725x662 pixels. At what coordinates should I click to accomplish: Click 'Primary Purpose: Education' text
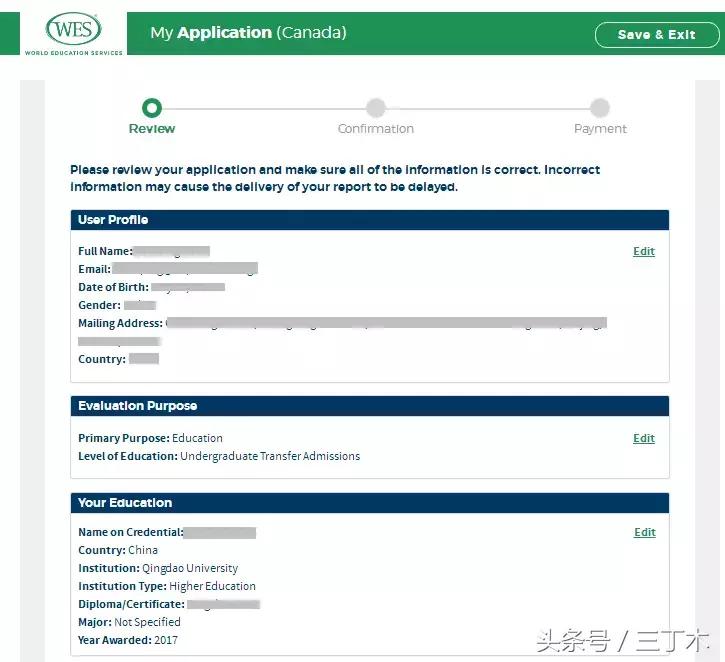[x=150, y=438]
